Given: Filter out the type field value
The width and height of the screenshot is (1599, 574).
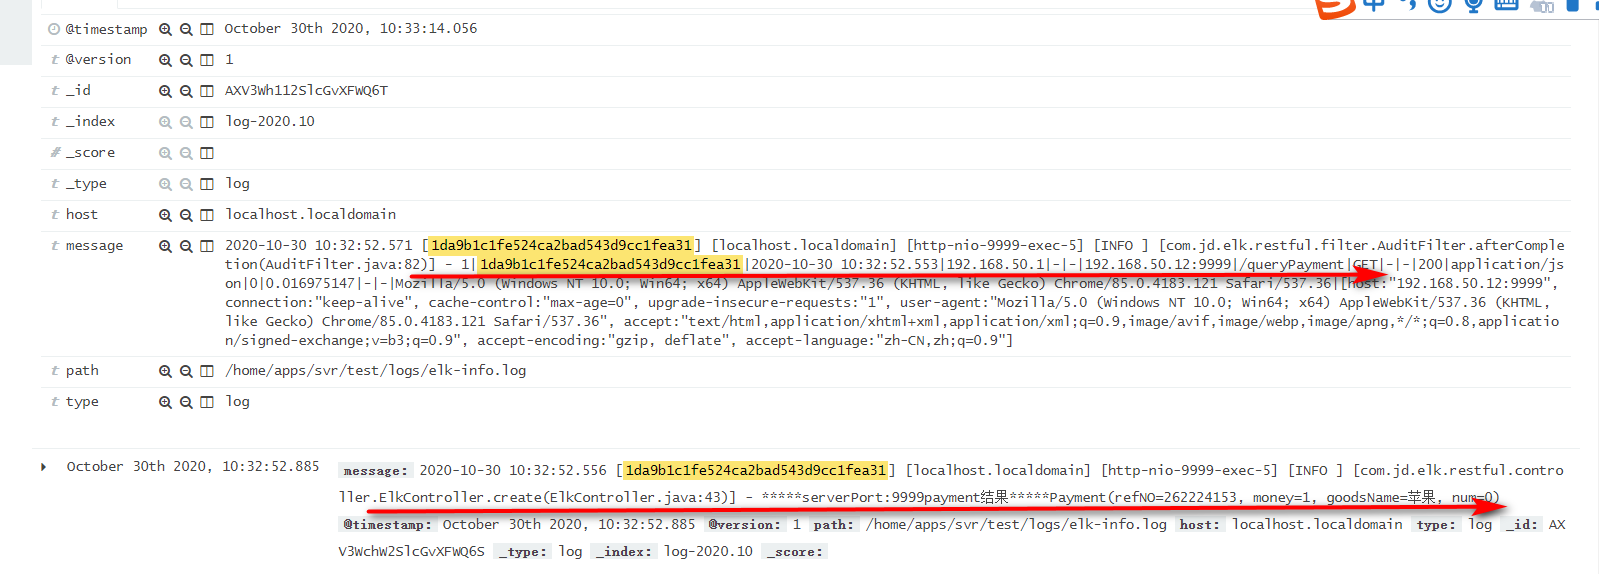Looking at the screenshot, I should (186, 402).
